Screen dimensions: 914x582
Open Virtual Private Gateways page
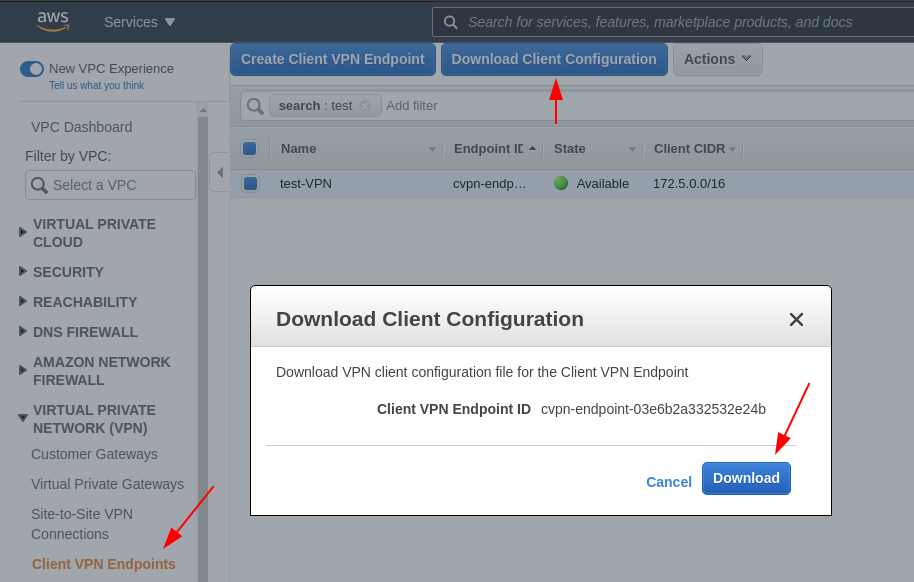coord(107,484)
